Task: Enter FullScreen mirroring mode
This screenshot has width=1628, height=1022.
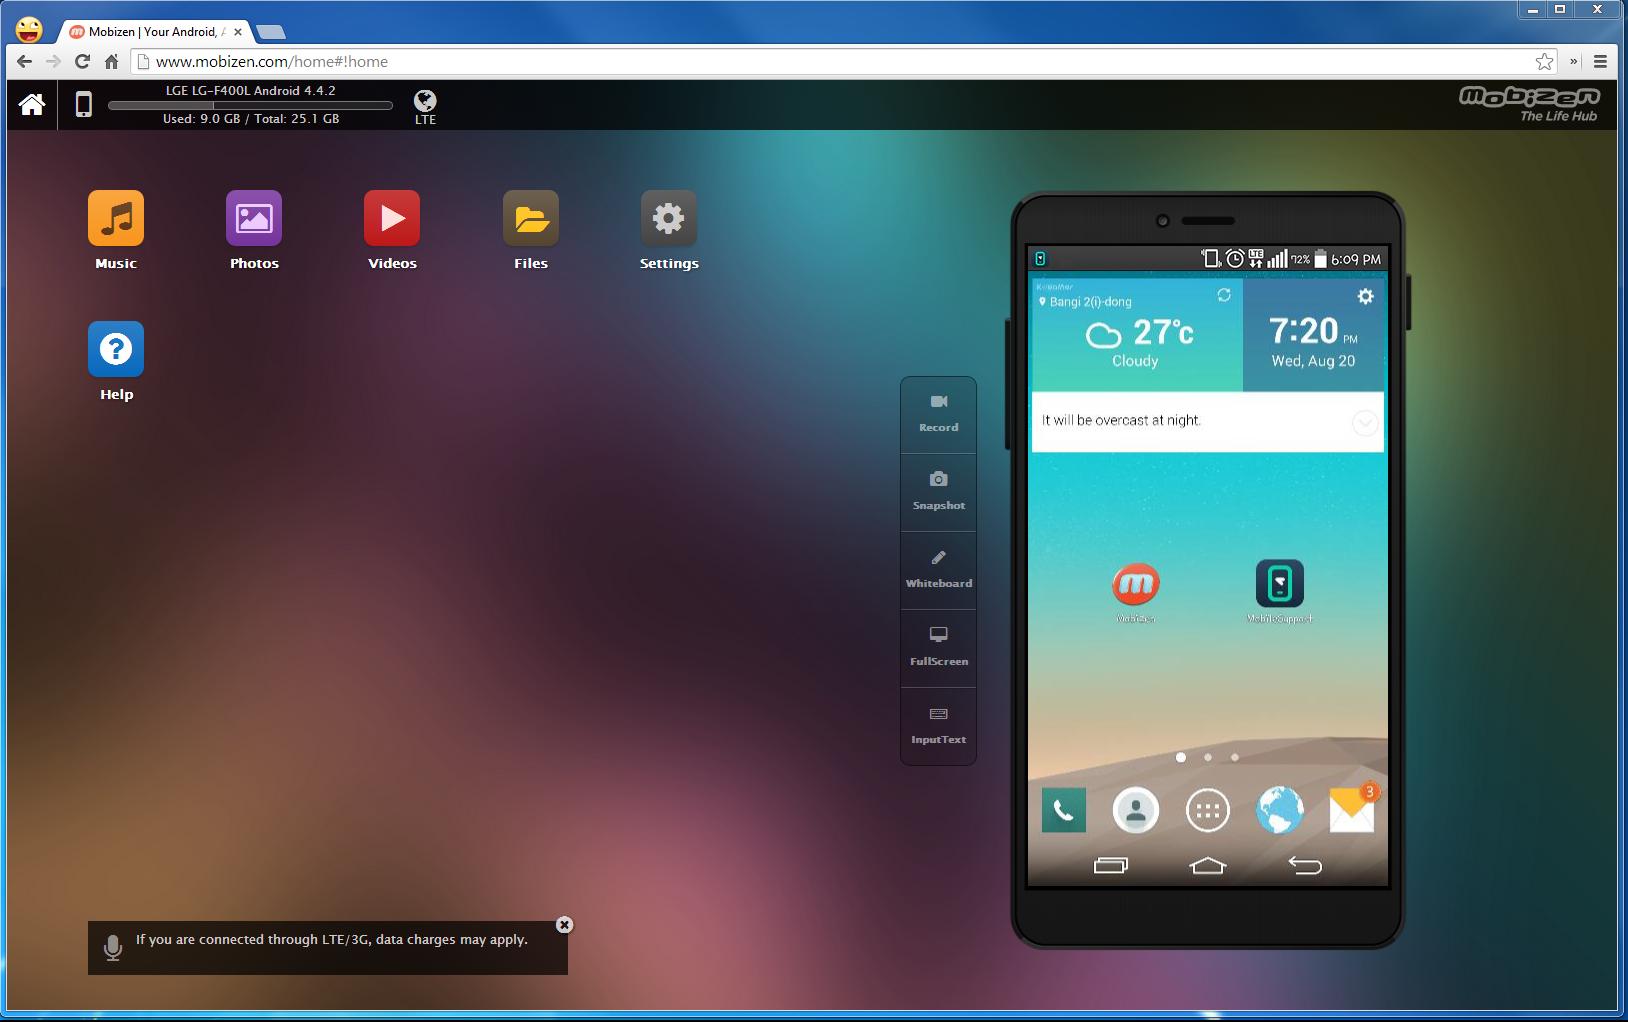Action: (938, 647)
